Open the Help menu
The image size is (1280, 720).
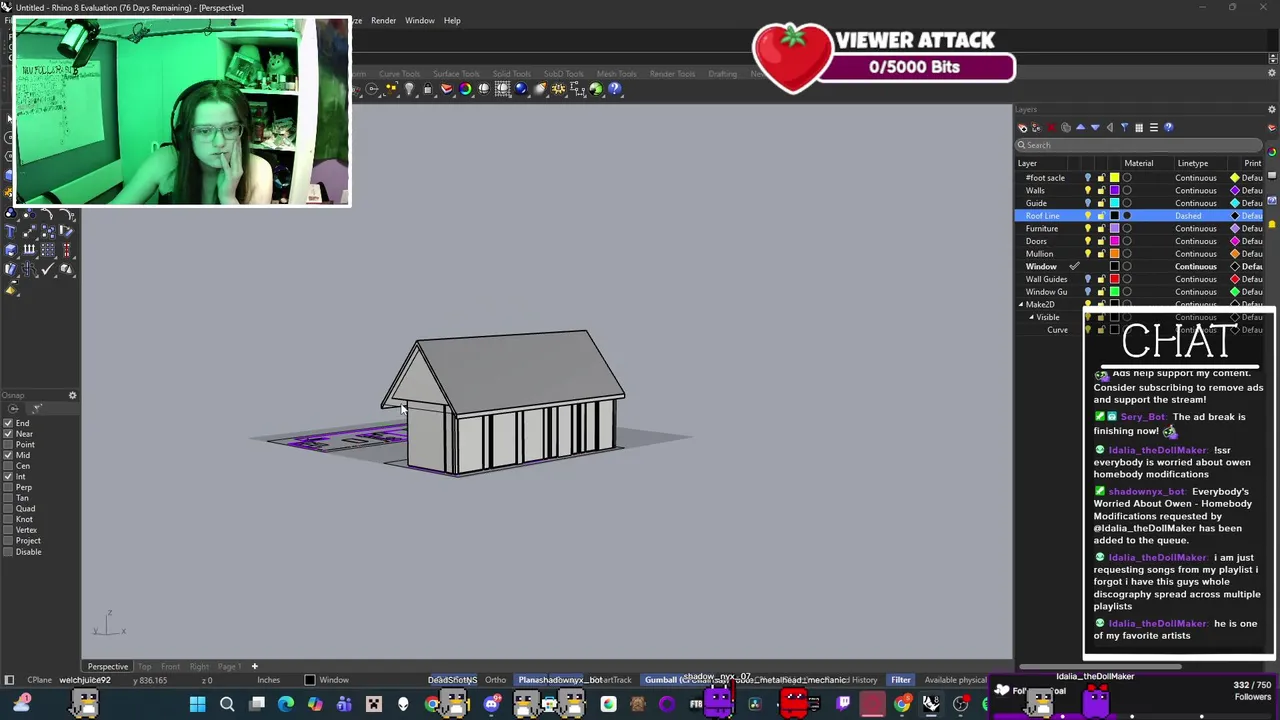452,20
